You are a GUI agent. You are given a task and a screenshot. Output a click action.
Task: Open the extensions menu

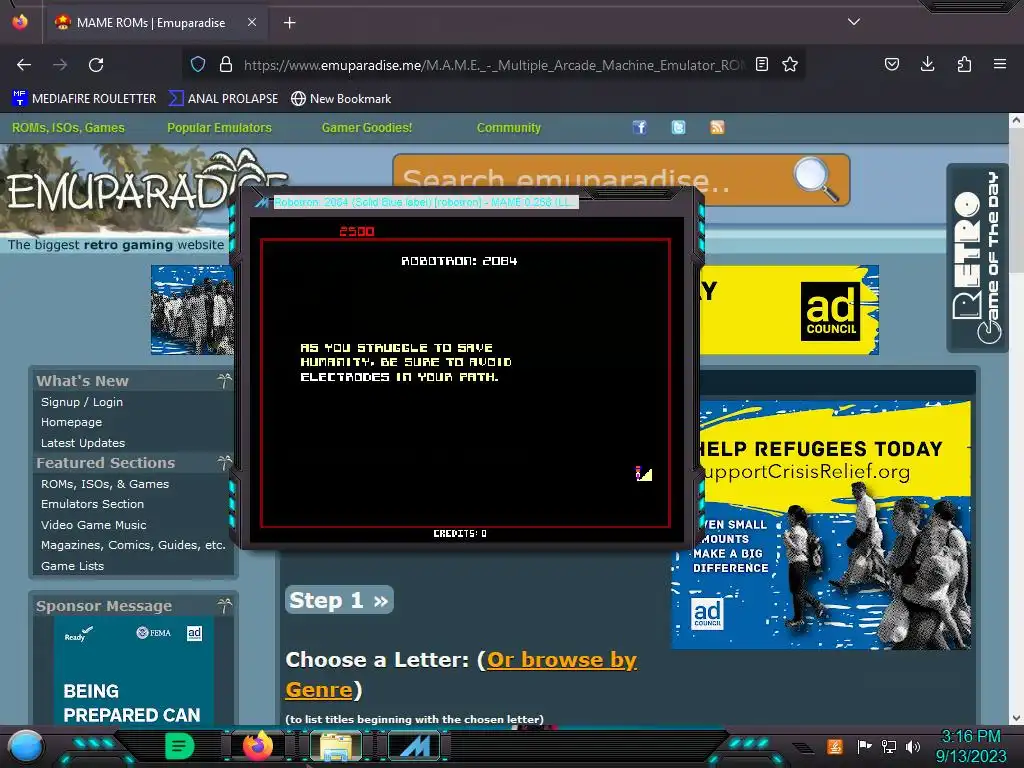coord(964,64)
